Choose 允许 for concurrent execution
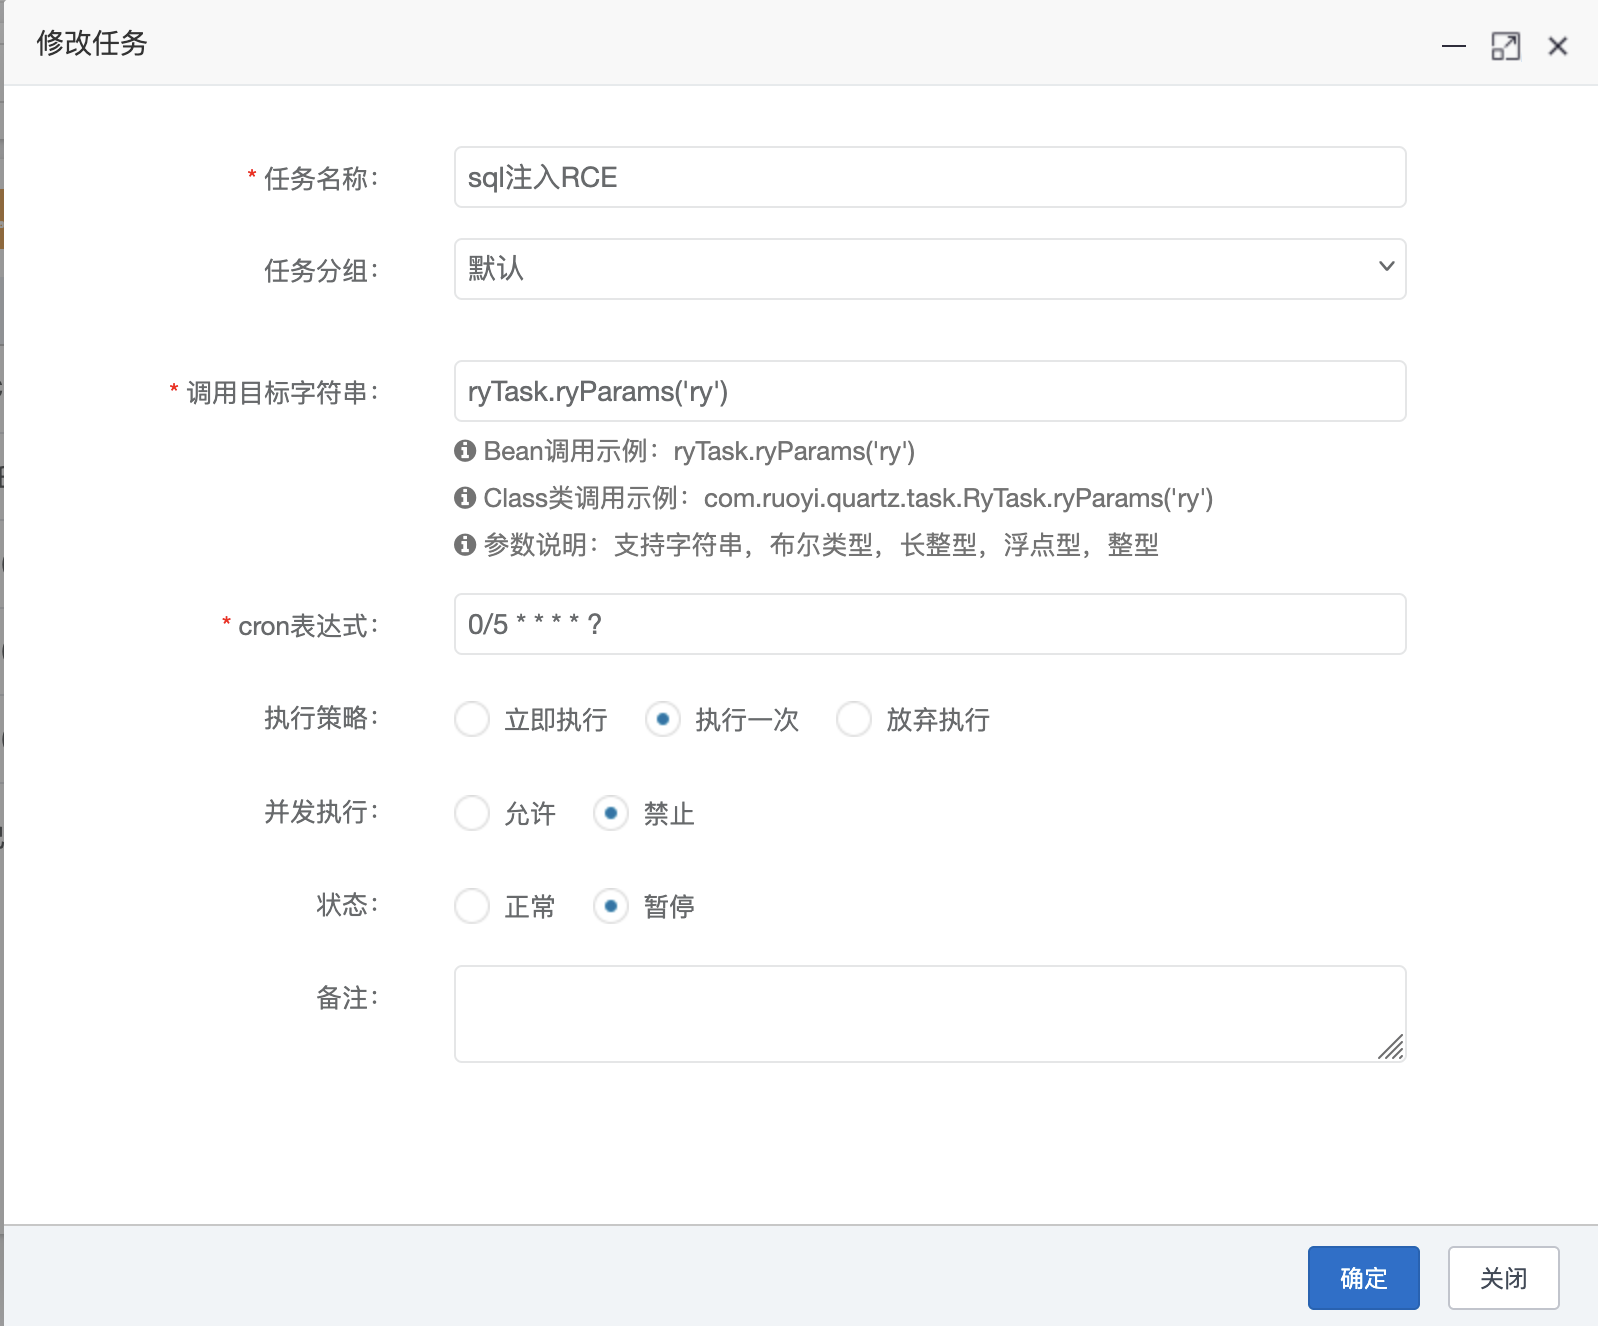Viewport: 1598px width, 1326px height. tap(472, 813)
